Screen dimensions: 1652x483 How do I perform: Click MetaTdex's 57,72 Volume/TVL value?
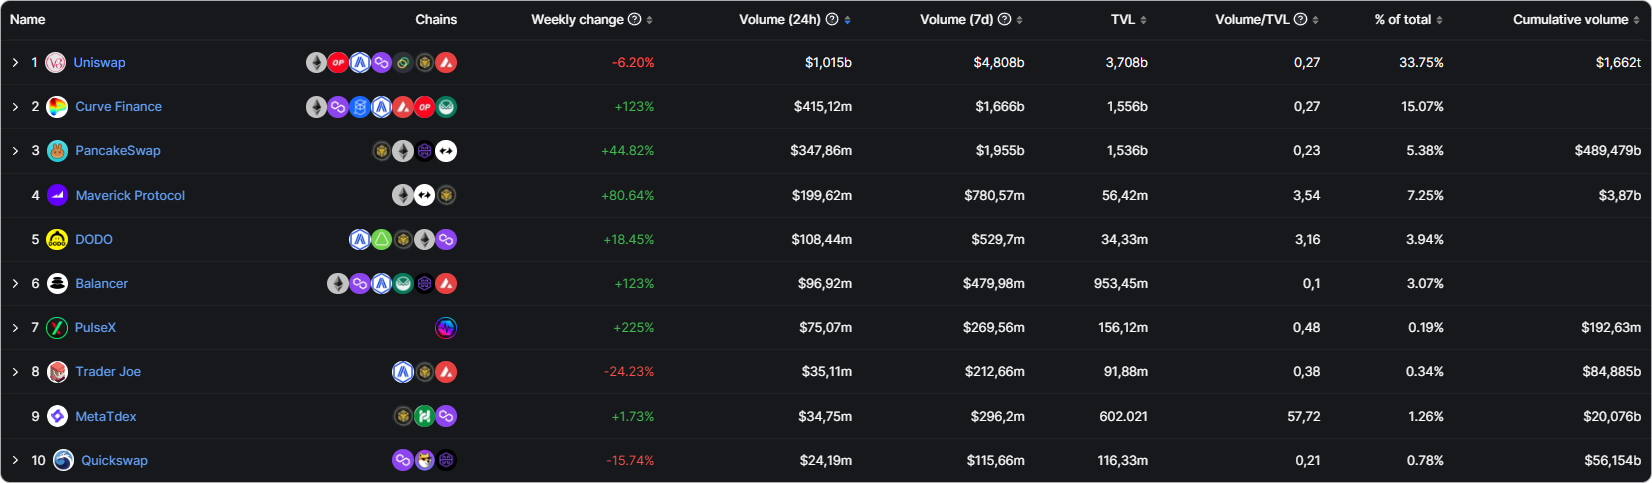tap(1304, 417)
